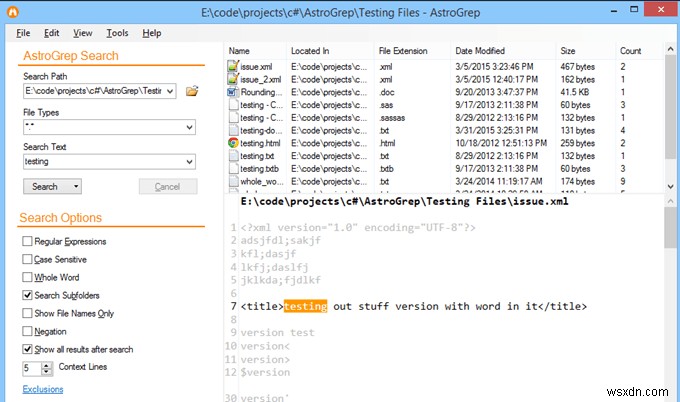This screenshot has width=680, height=402.
Task: Click file icon of the .sassas row
Action: 233,118
